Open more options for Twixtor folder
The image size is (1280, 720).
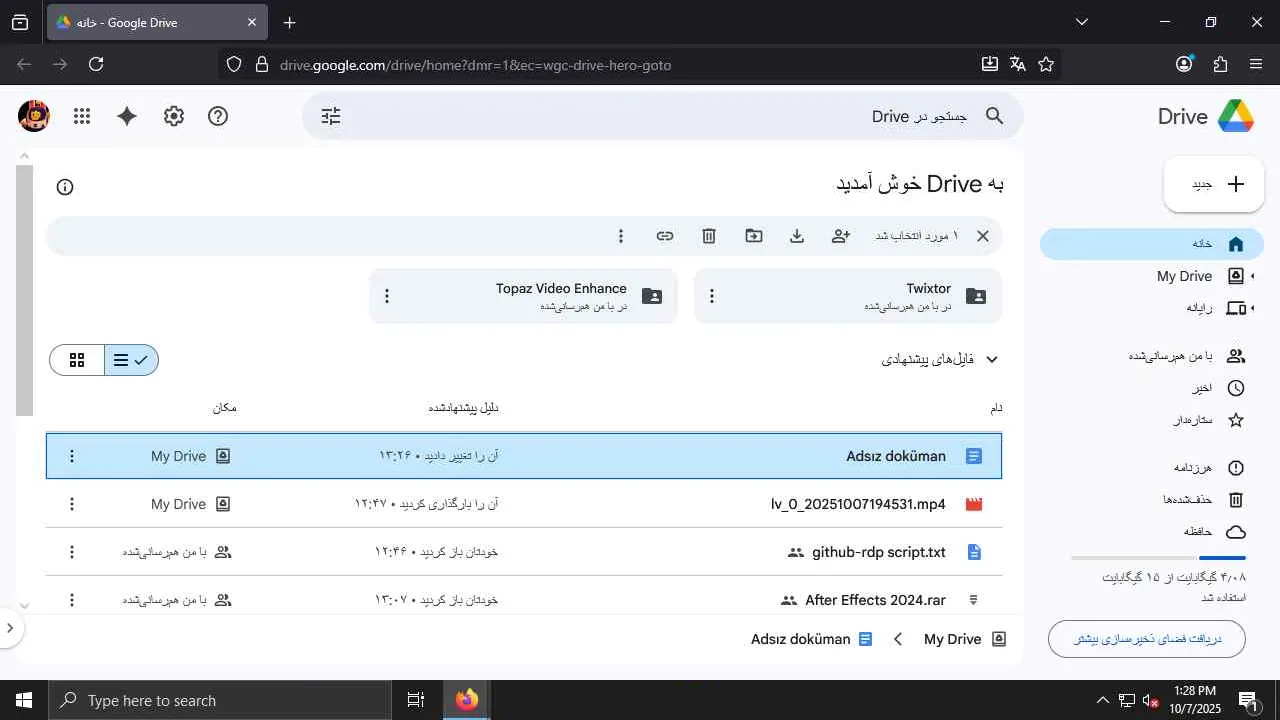click(x=712, y=296)
